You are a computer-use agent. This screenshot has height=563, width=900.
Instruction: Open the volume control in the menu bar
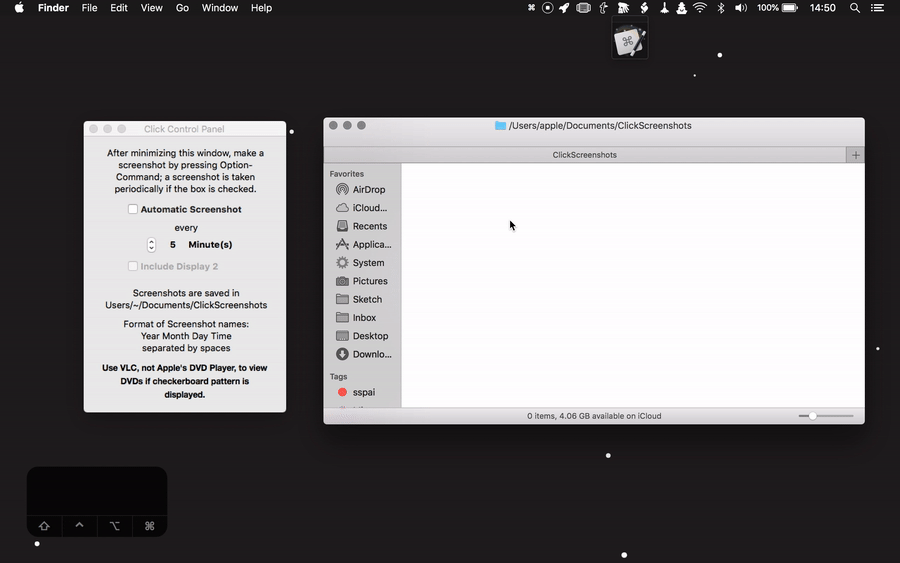[740, 8]
